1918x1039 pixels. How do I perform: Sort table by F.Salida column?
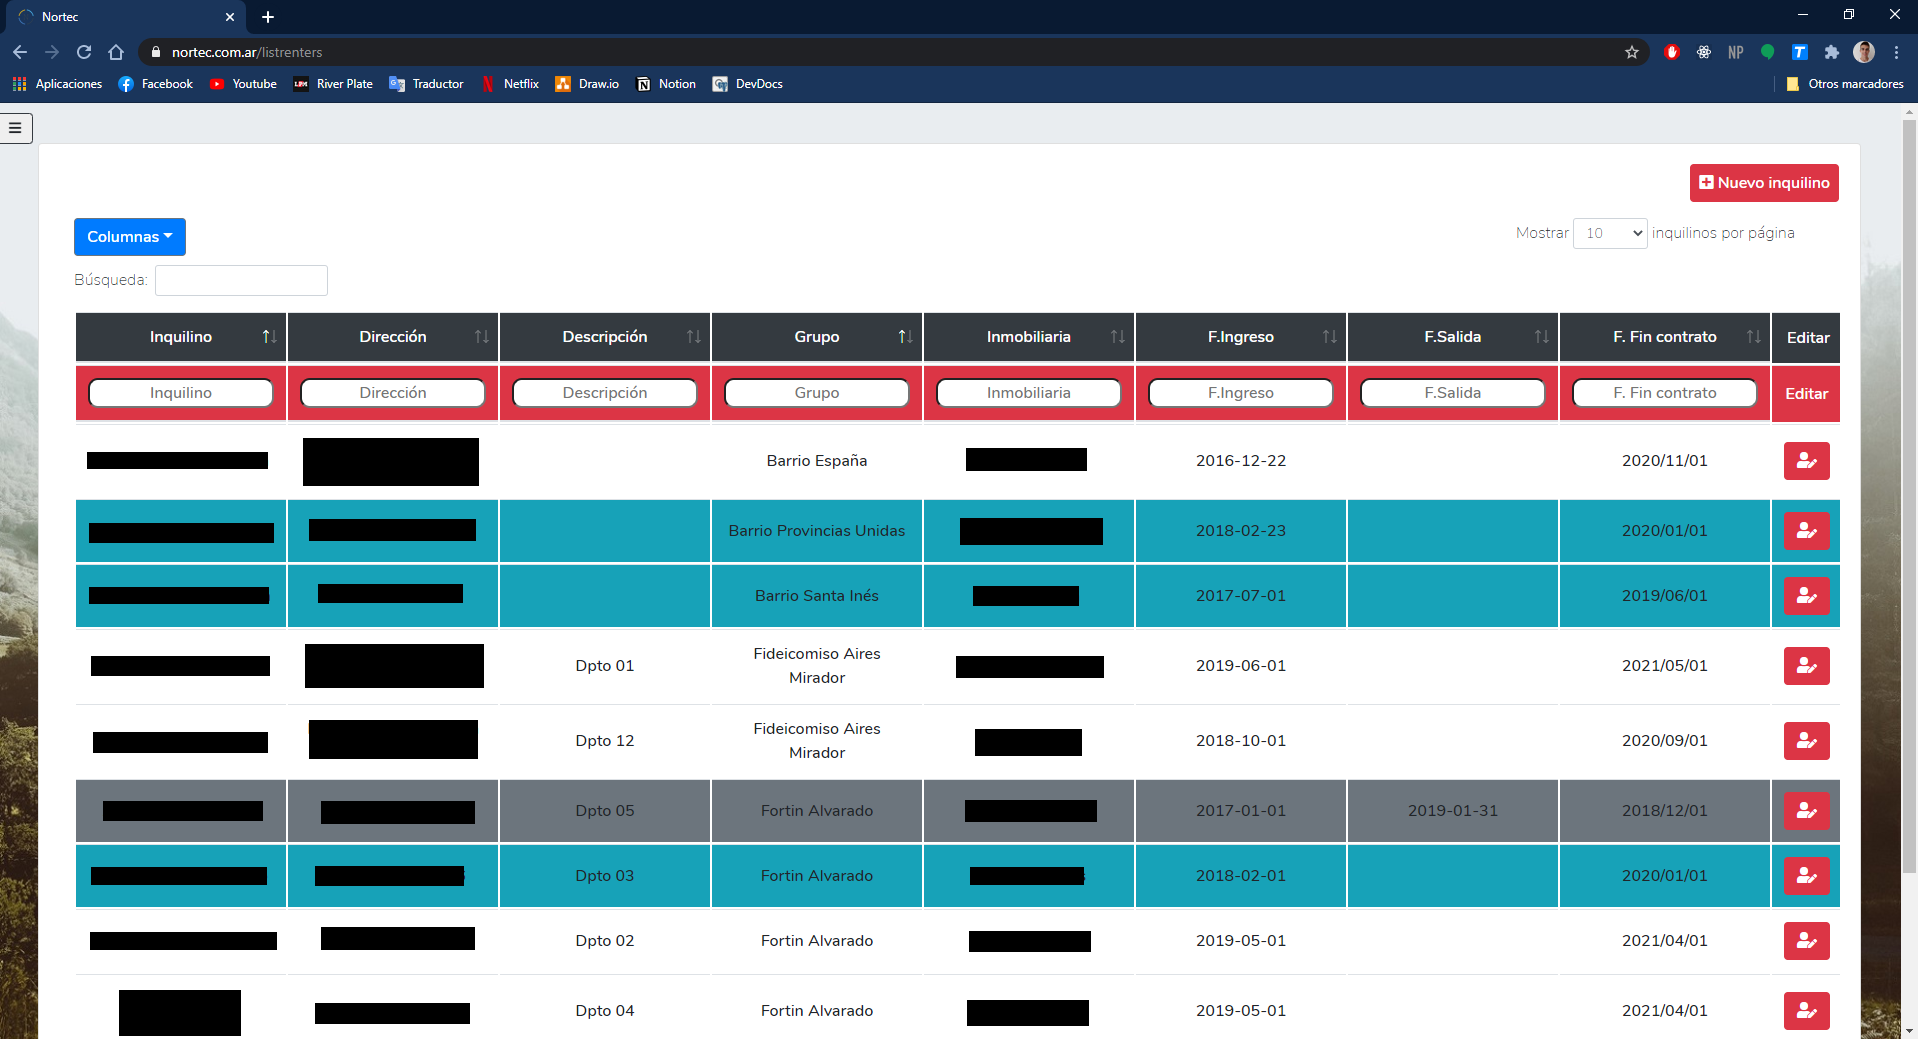tap(1453, 337)
